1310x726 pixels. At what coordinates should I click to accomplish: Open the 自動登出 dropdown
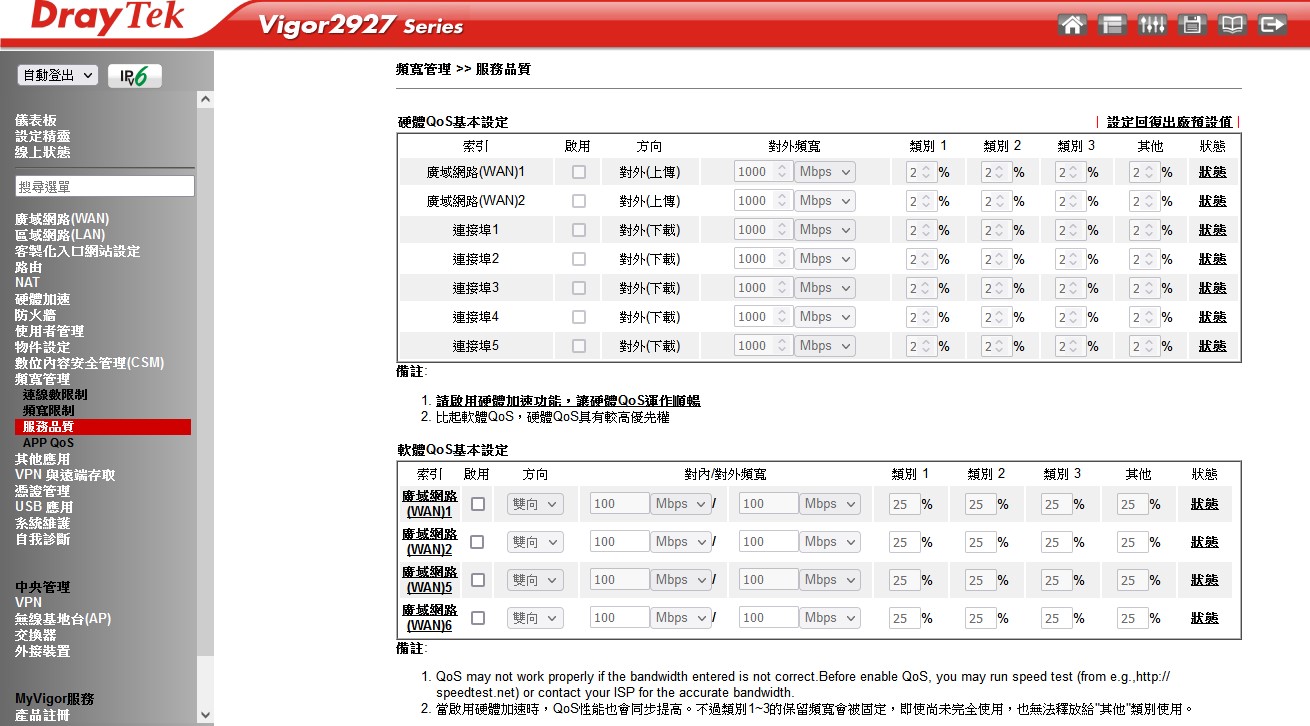click(x=58, y=75)
